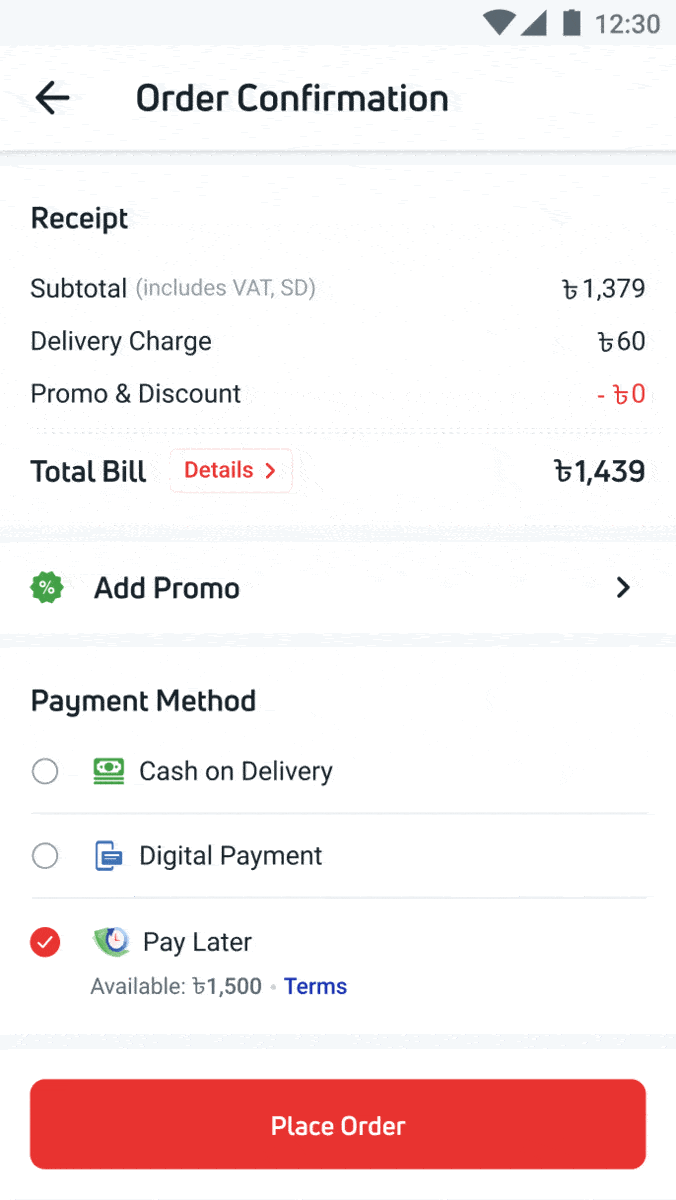Screen dimensions: 676x1200
Task: Deselect the checked Pay Later radio button
Action: click(x=45, y=942)
